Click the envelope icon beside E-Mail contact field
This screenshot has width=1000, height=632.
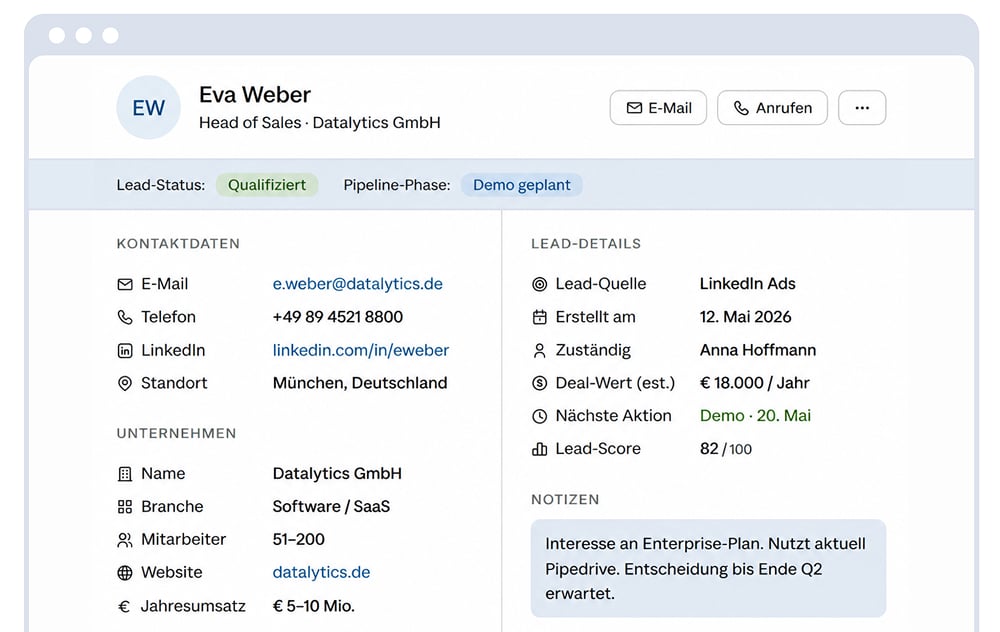125,284
